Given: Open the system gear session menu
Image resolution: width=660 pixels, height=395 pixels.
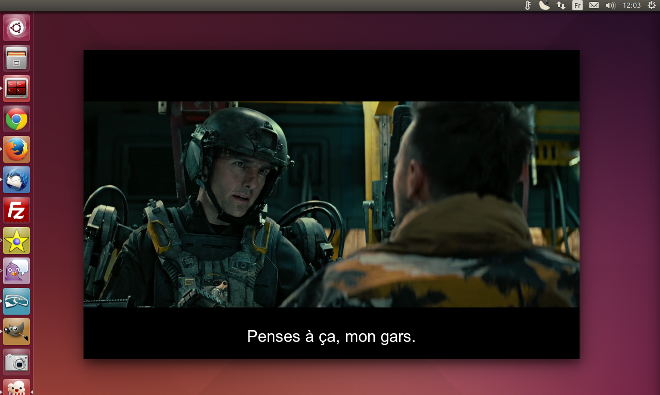Looking at the screenshot, I should [652, 5].
